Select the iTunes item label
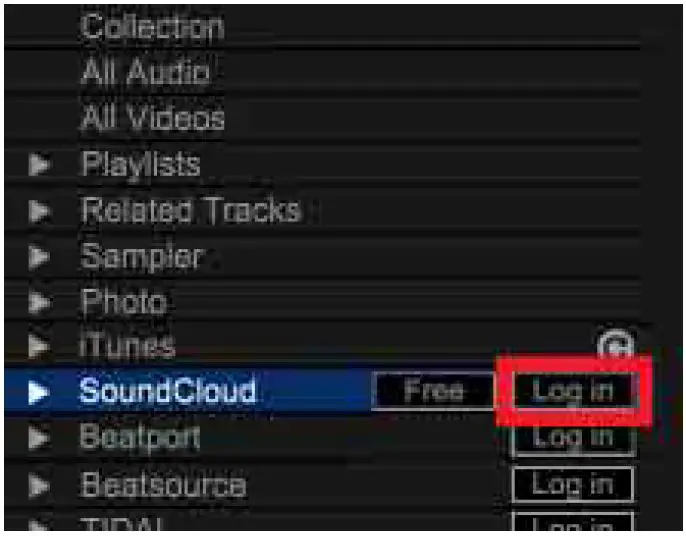The image size is (686, 536). [127, 345]
